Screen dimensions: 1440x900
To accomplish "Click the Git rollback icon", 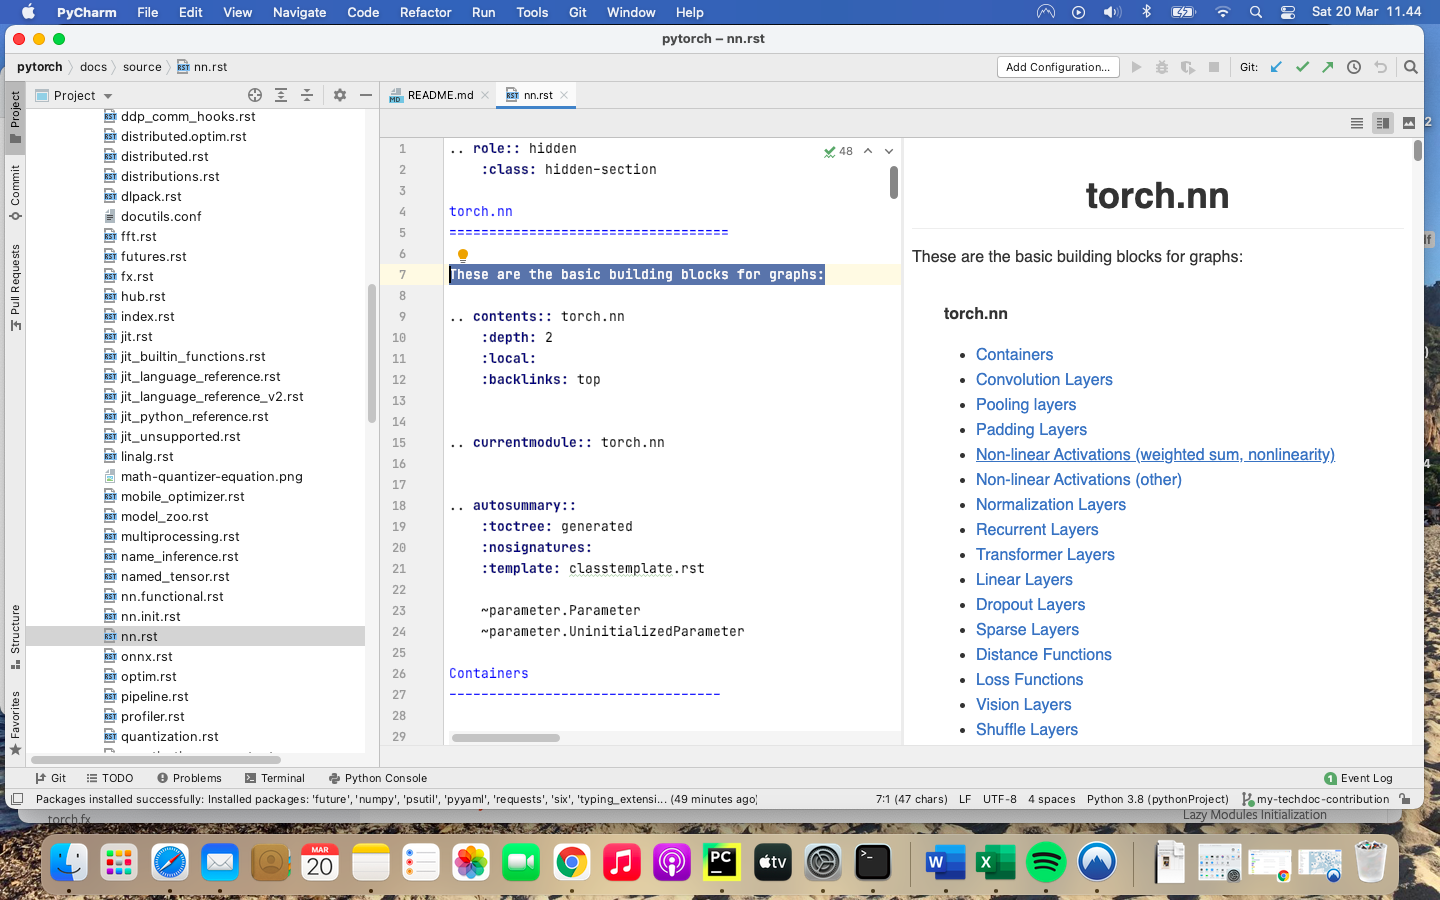I will tap(1381, 67).
